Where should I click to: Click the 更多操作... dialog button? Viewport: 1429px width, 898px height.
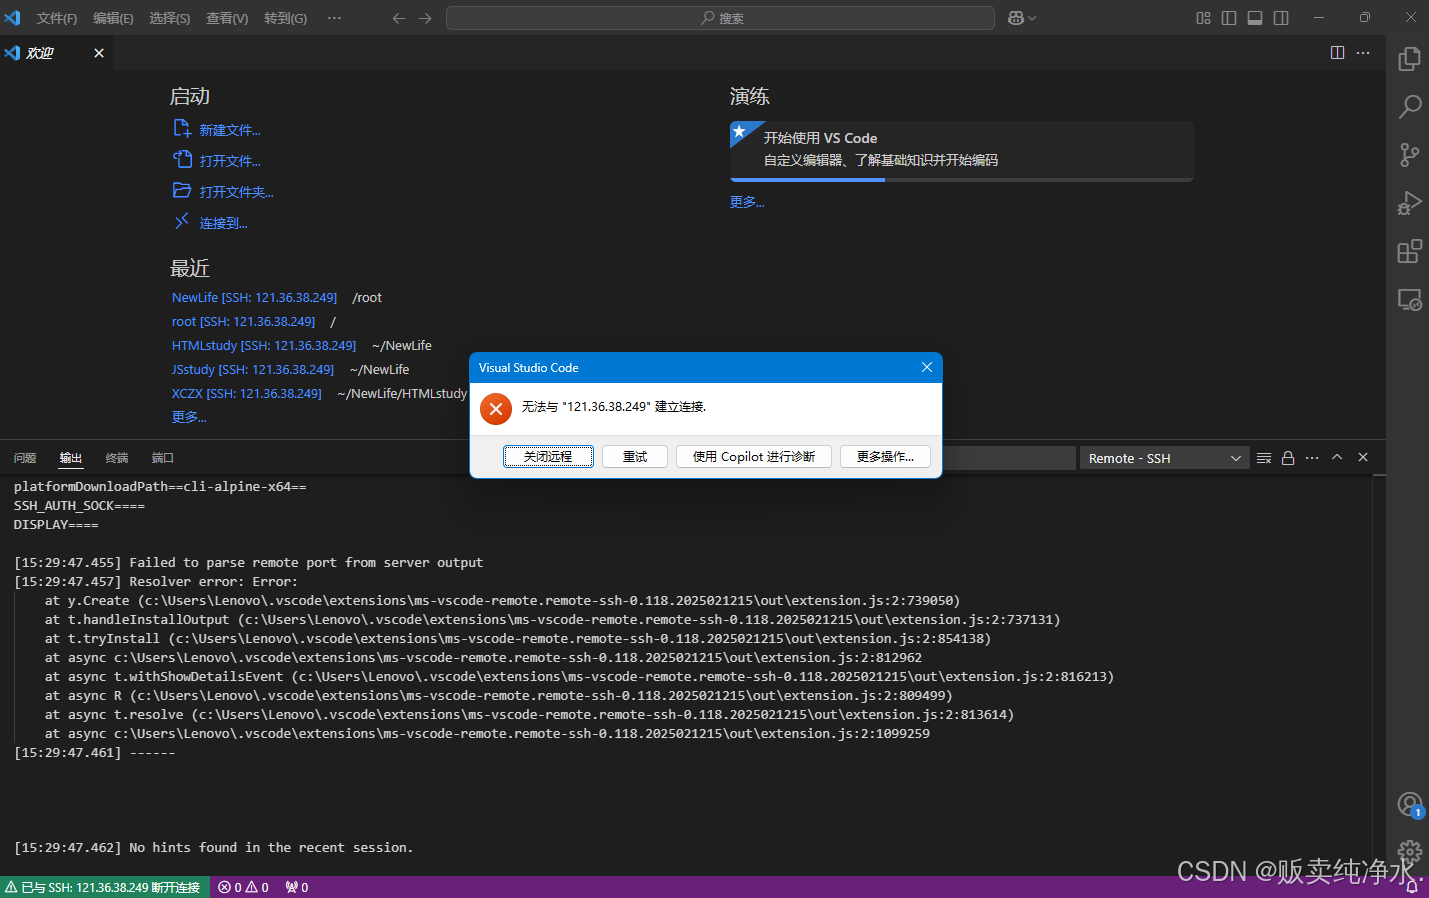point(885,457)
